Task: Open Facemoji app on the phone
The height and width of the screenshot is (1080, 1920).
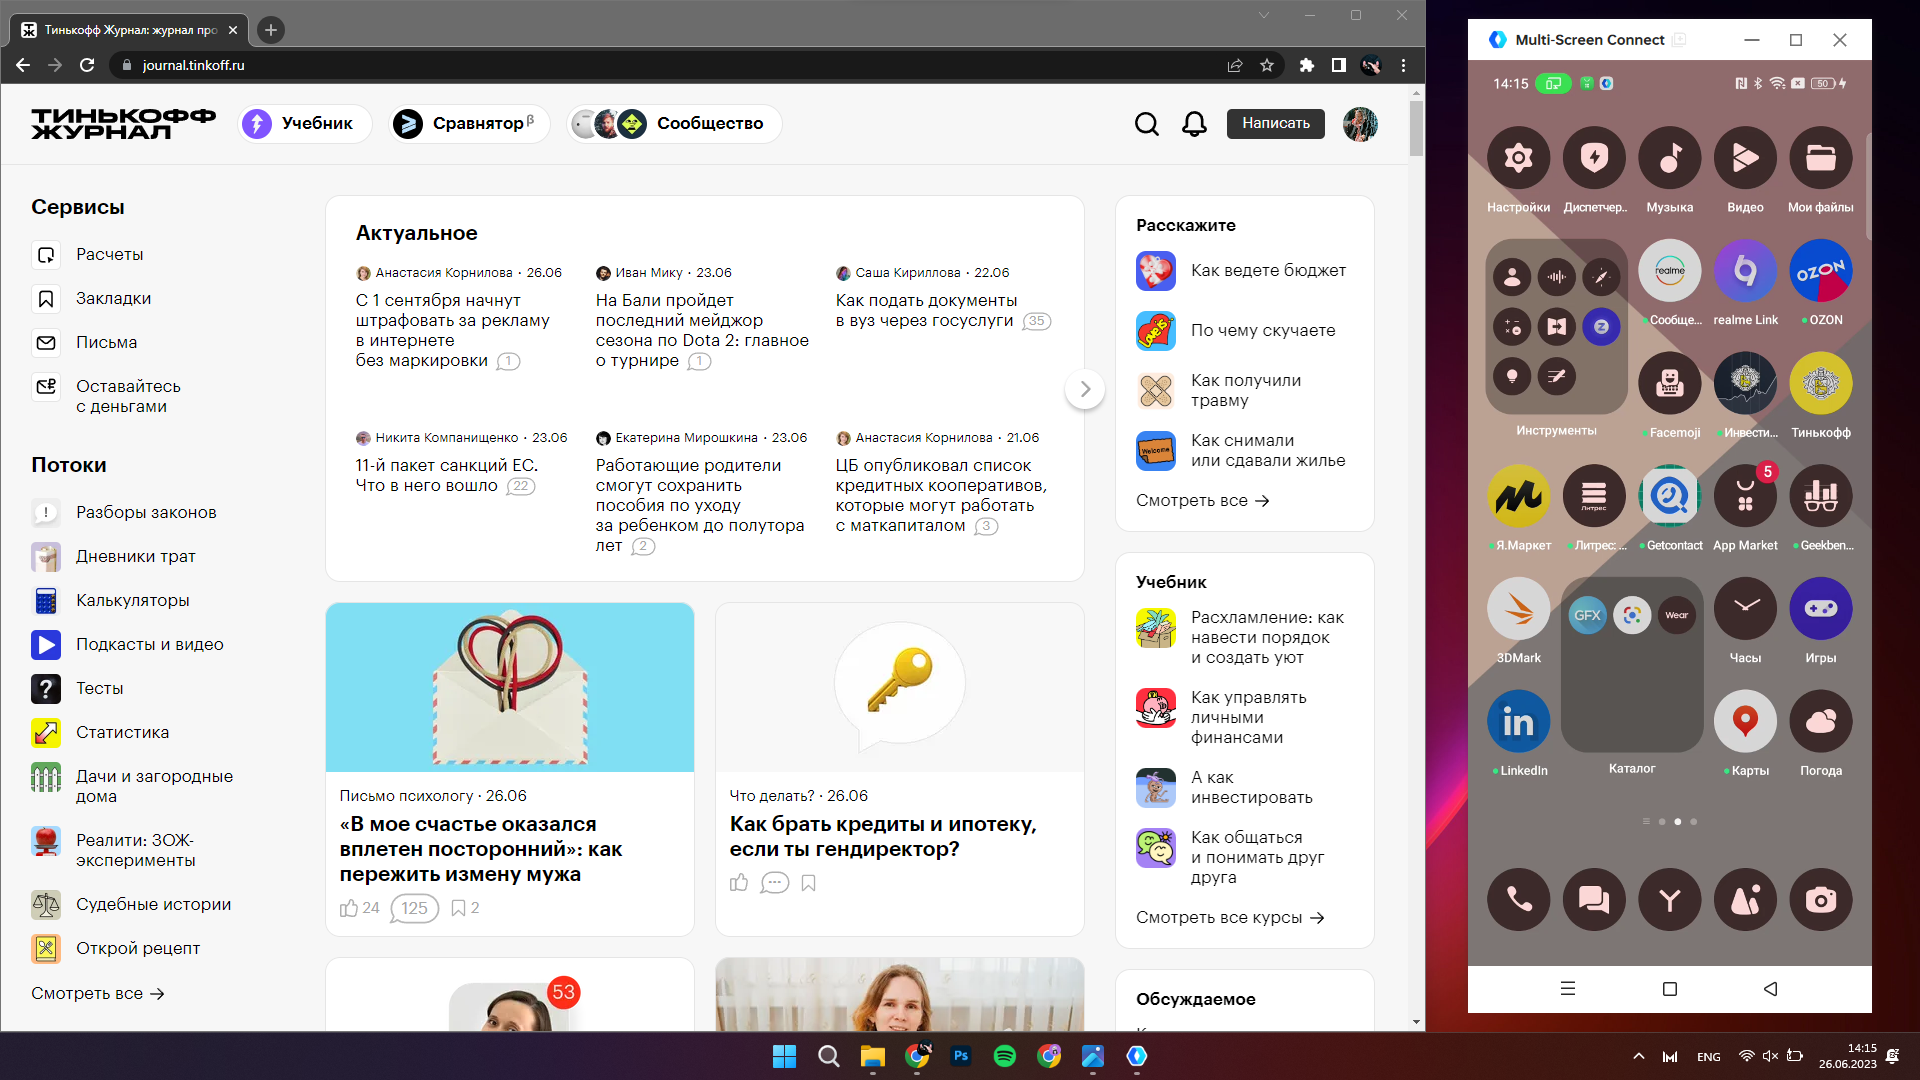Action: point(1670,383)
